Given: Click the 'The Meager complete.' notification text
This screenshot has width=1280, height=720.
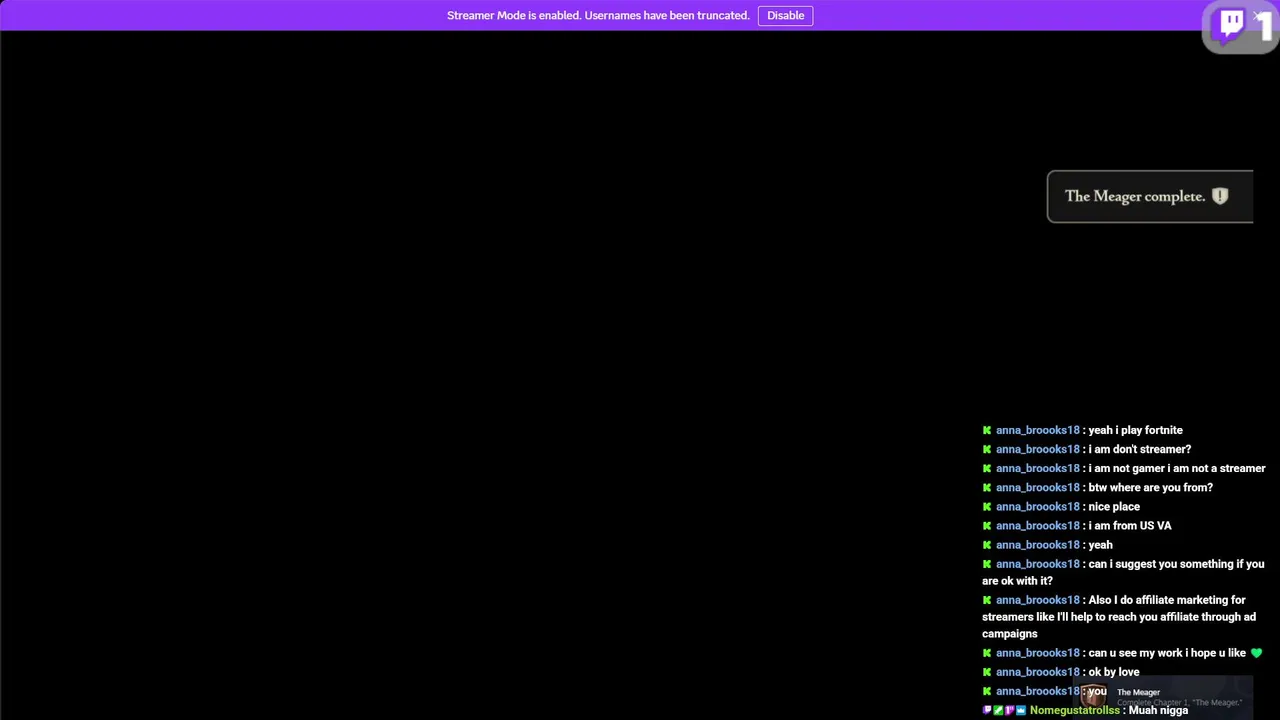Looking at the screenshot, I should [1135, 196].
